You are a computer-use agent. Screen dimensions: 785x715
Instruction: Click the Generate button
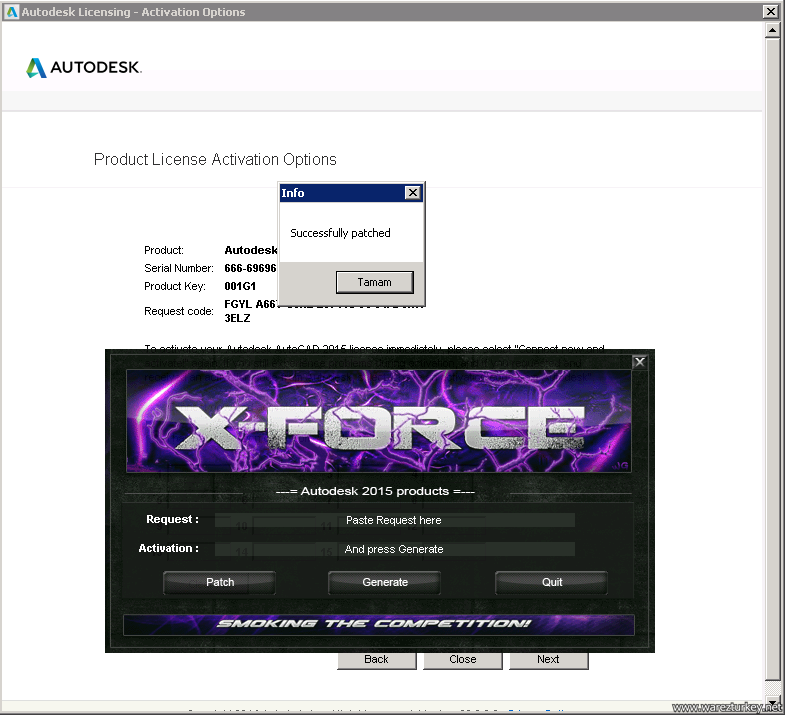385,582
